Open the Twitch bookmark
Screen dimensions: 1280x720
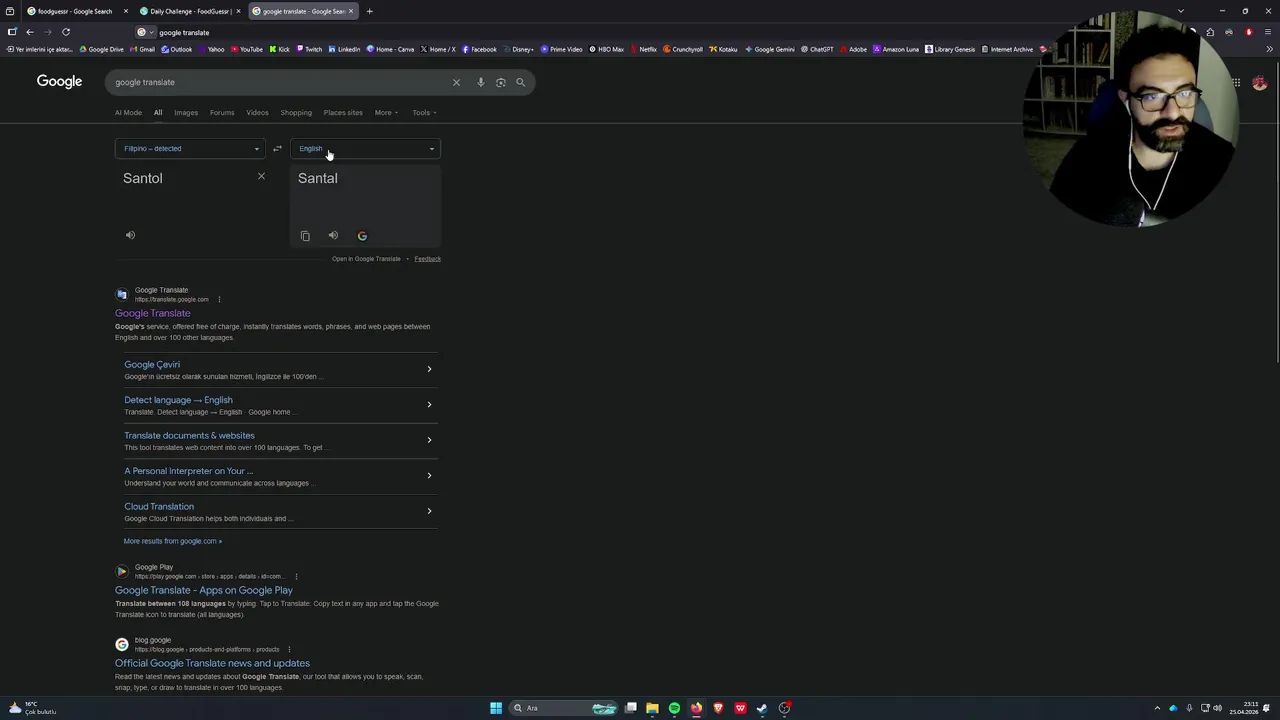[309, 49]
